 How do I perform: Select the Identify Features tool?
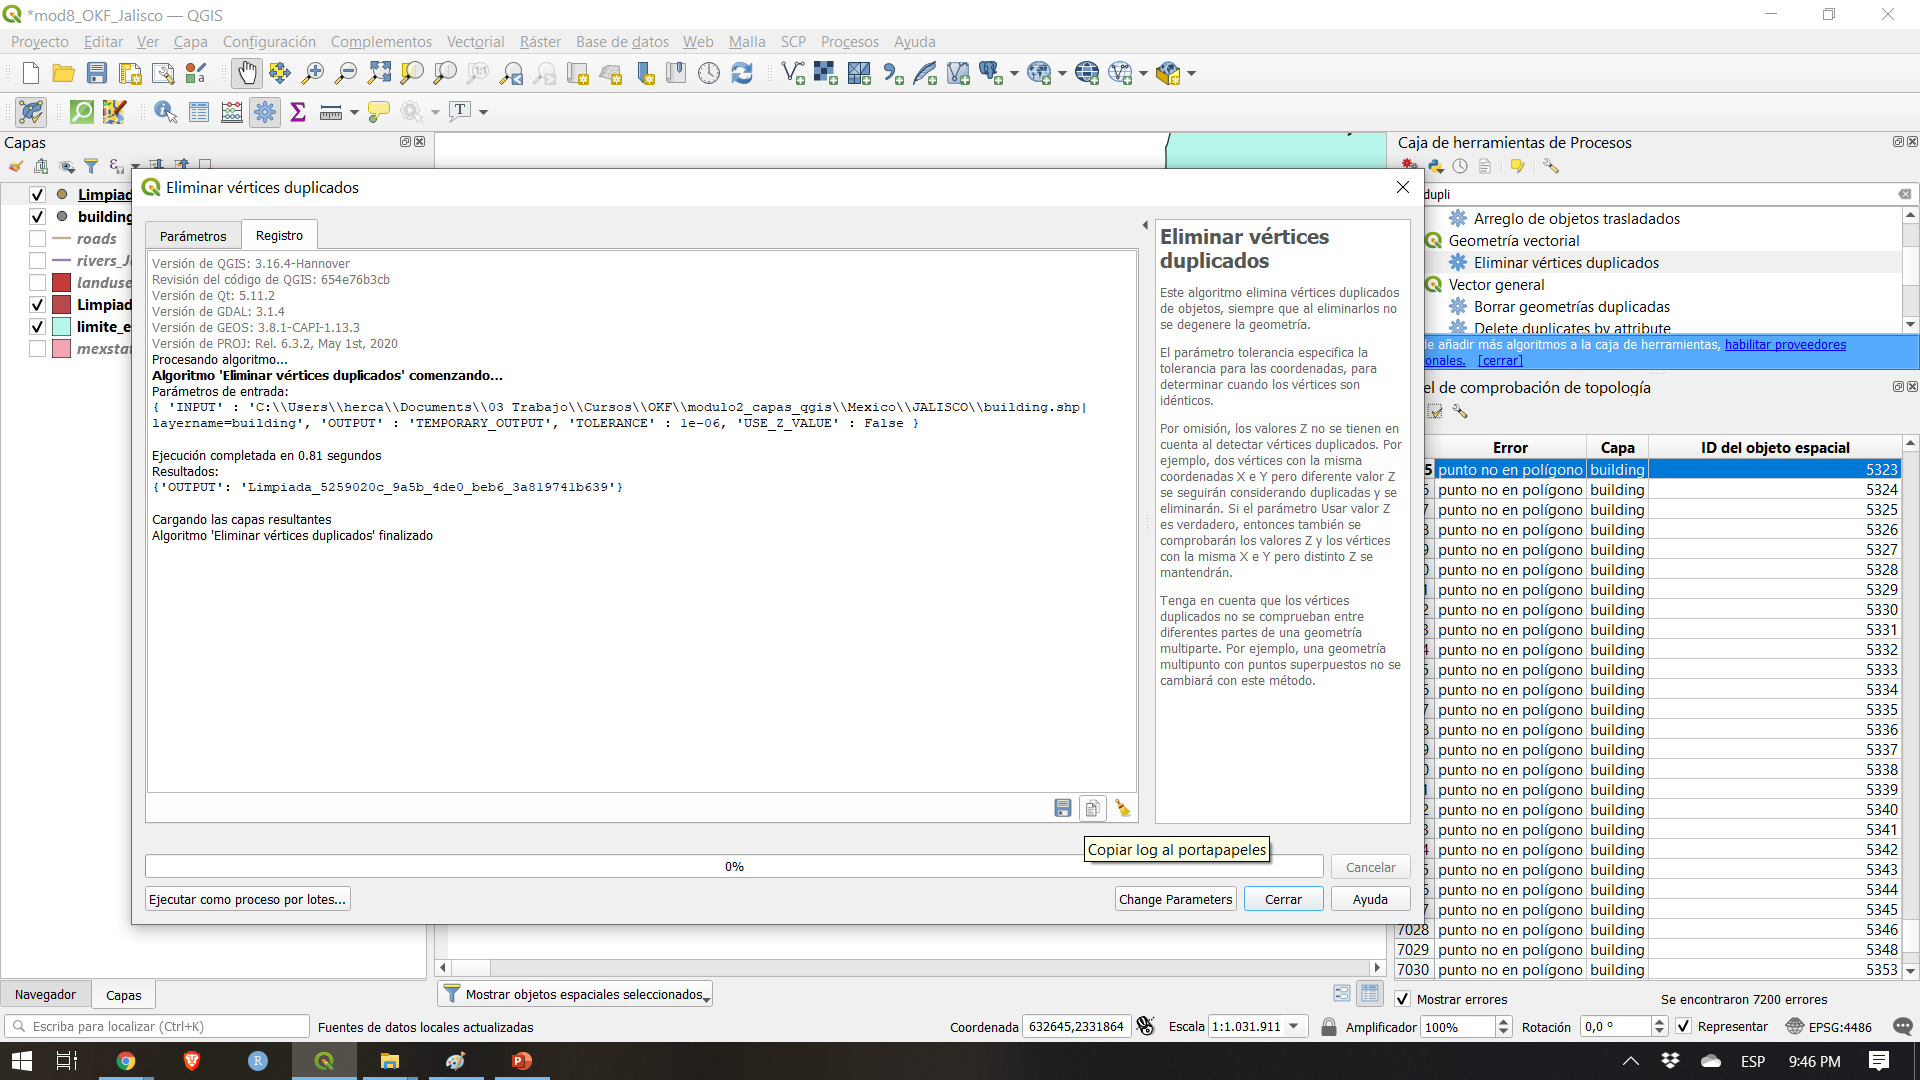coord(166,112)
